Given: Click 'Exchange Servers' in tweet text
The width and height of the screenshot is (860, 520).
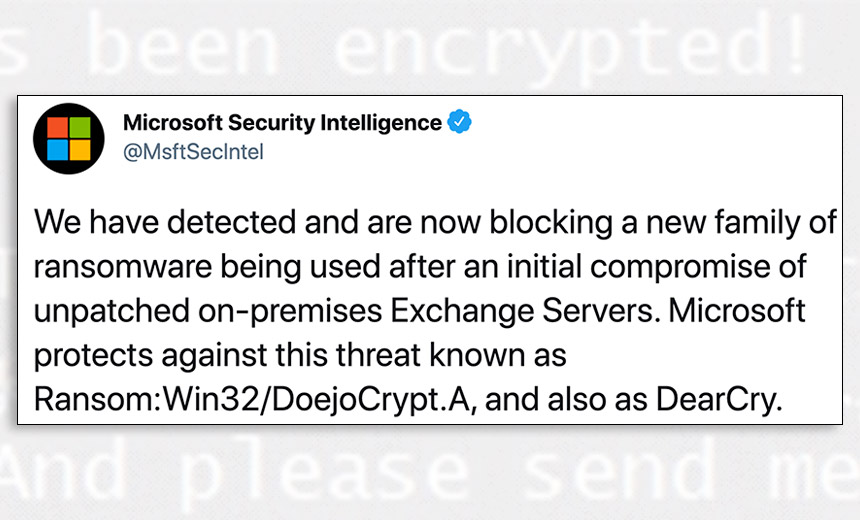Looking at the screenshot, I should (x=523, y=311).
